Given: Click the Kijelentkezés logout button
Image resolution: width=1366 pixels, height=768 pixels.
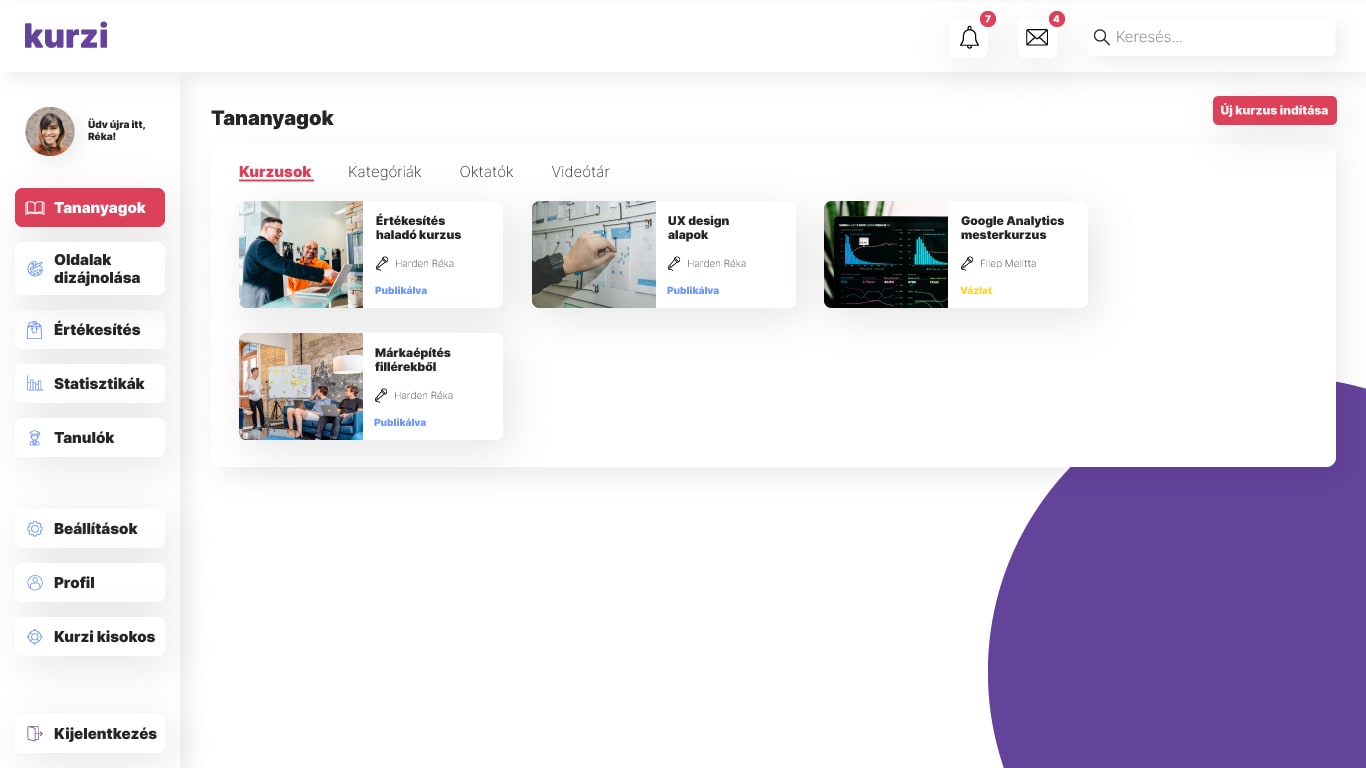Looking at the screenshot, I should click(x=90, y=734).
